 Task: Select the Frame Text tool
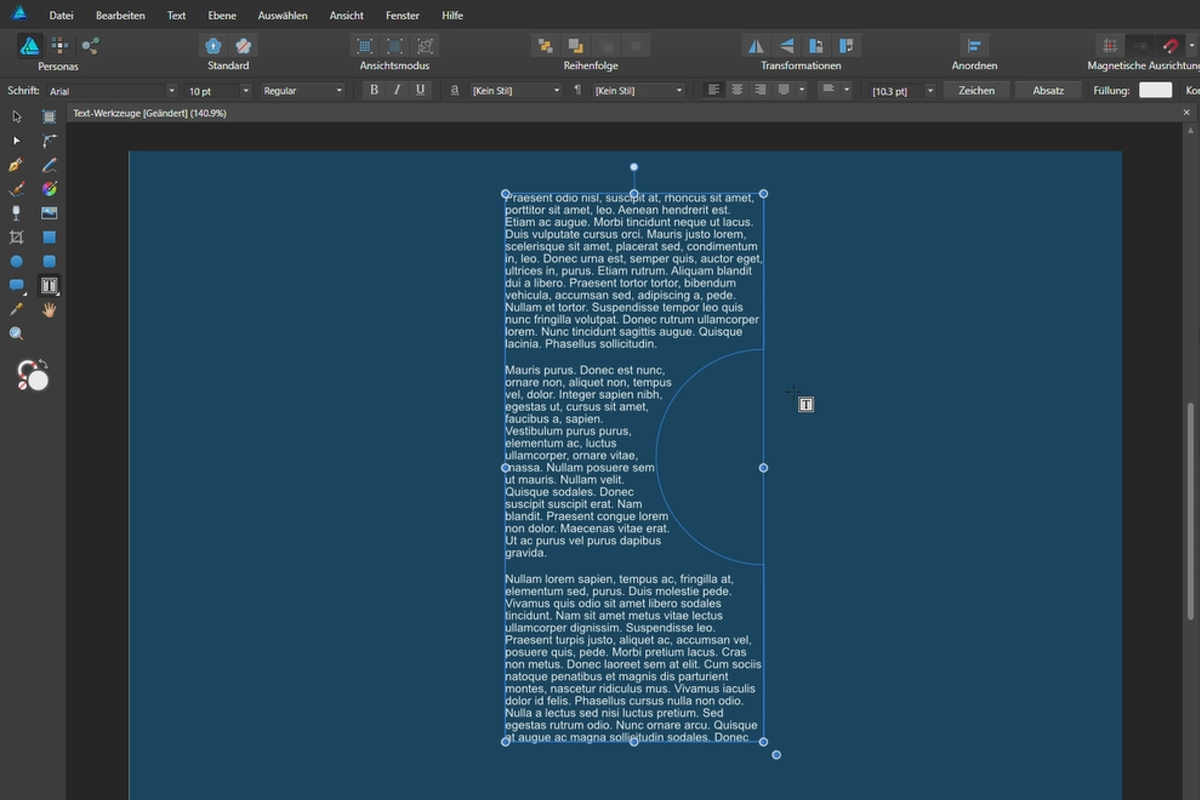(x=49, y=286)
